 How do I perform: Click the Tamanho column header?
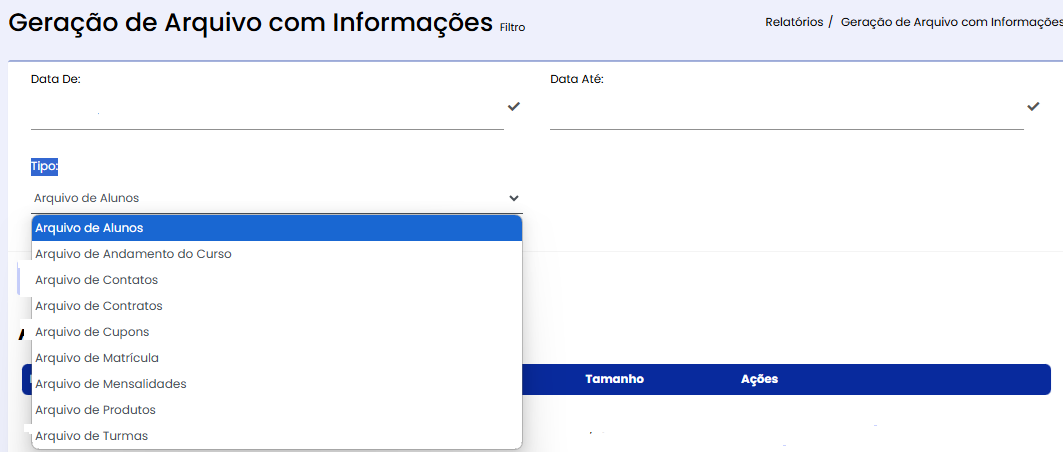point(614,379)
